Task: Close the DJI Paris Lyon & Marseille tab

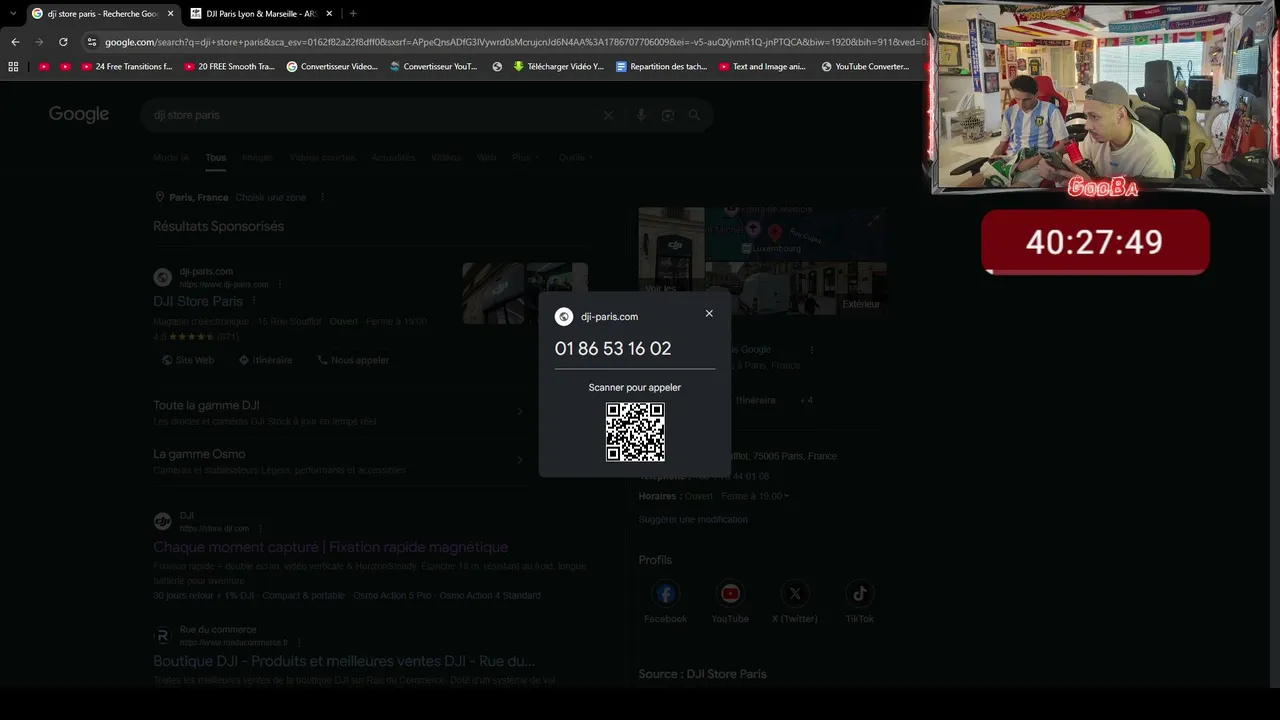Action: coord(329,14)
